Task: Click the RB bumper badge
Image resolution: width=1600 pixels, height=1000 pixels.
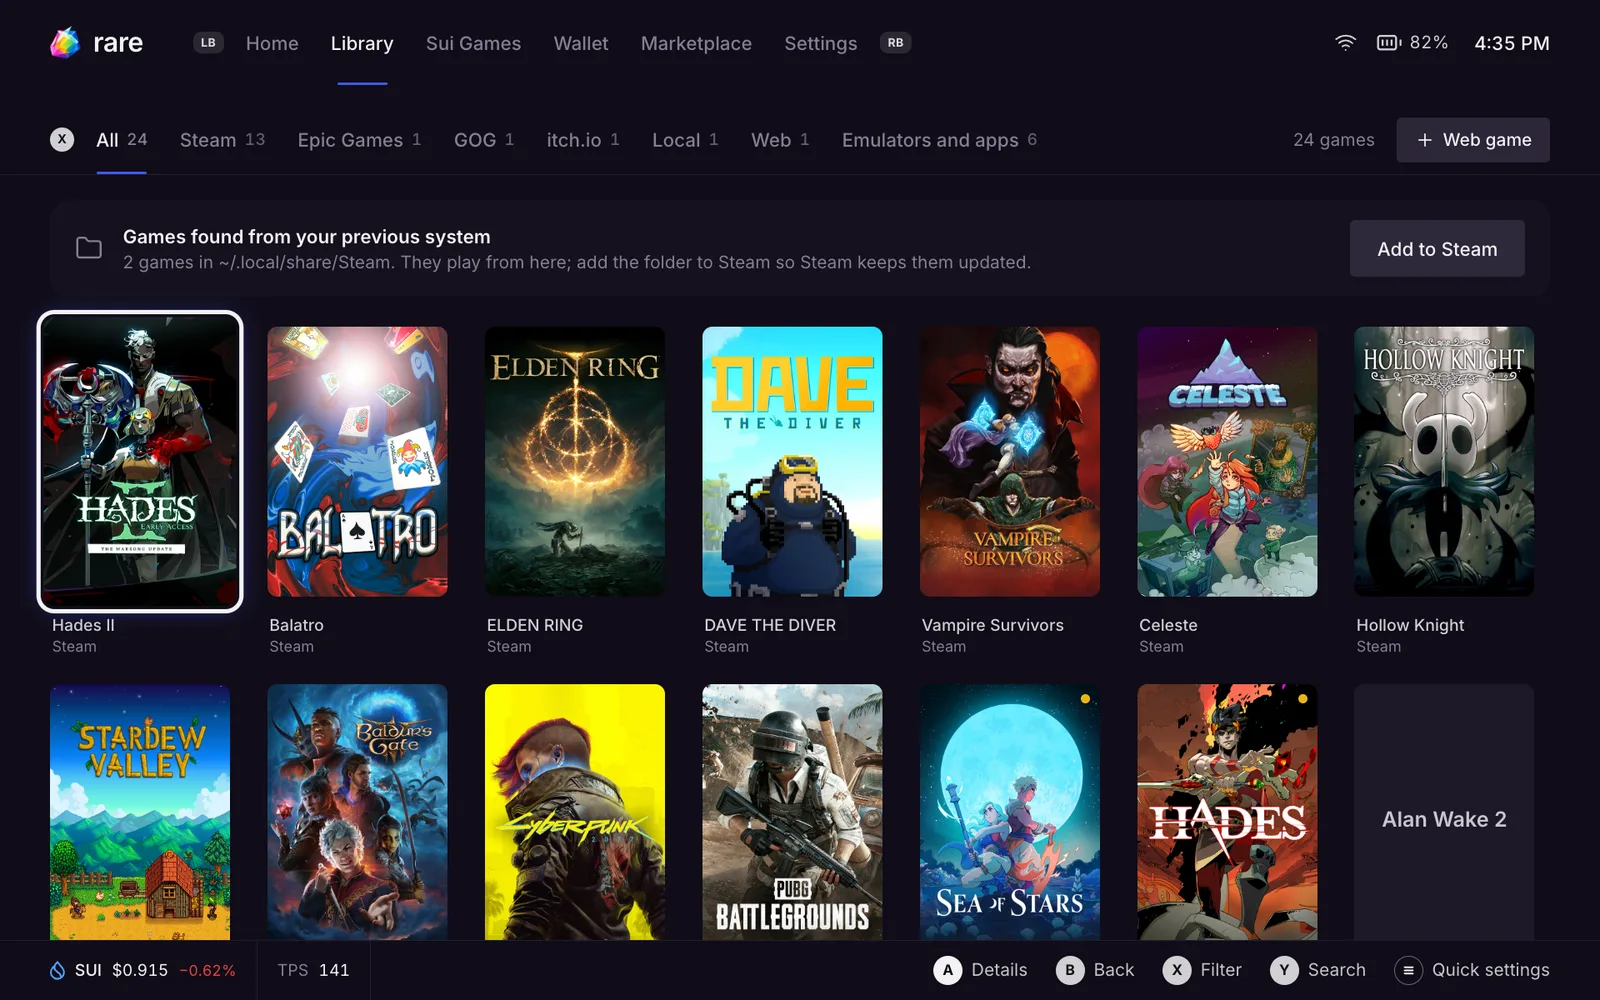Action: [x=895, y=43]
